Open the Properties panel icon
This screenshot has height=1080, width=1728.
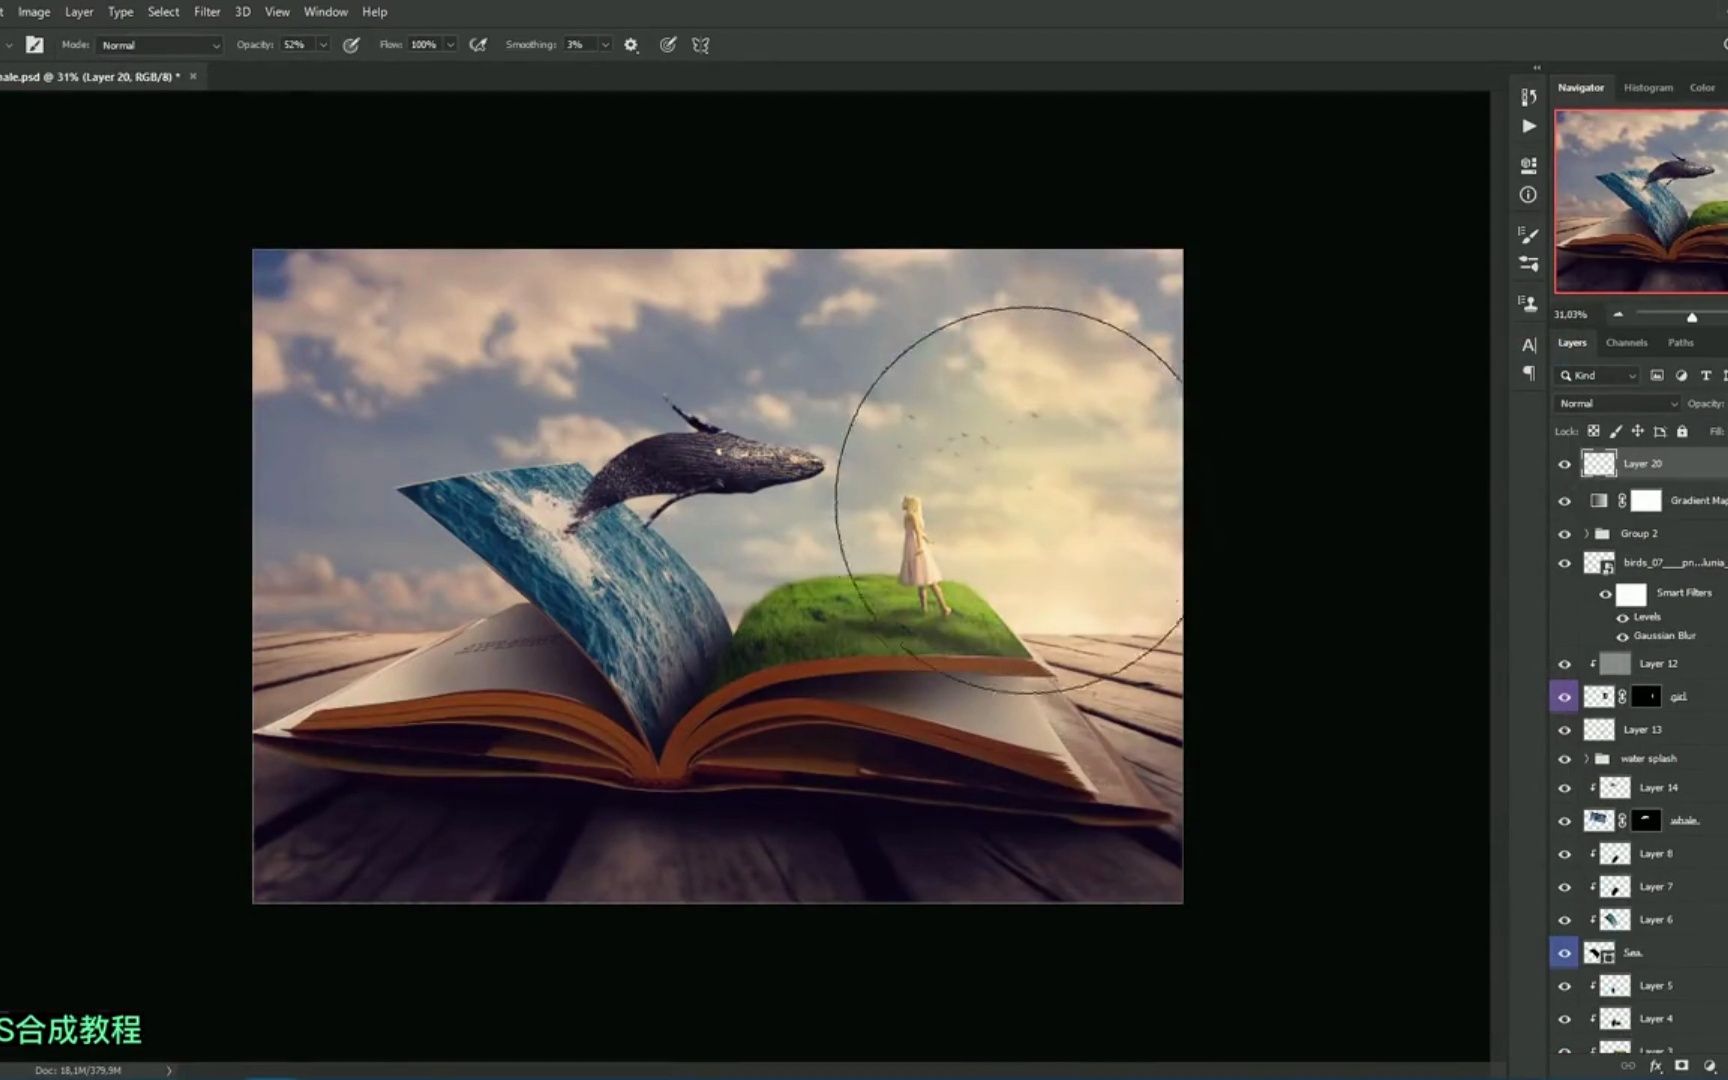click(x=1528, y=164)
